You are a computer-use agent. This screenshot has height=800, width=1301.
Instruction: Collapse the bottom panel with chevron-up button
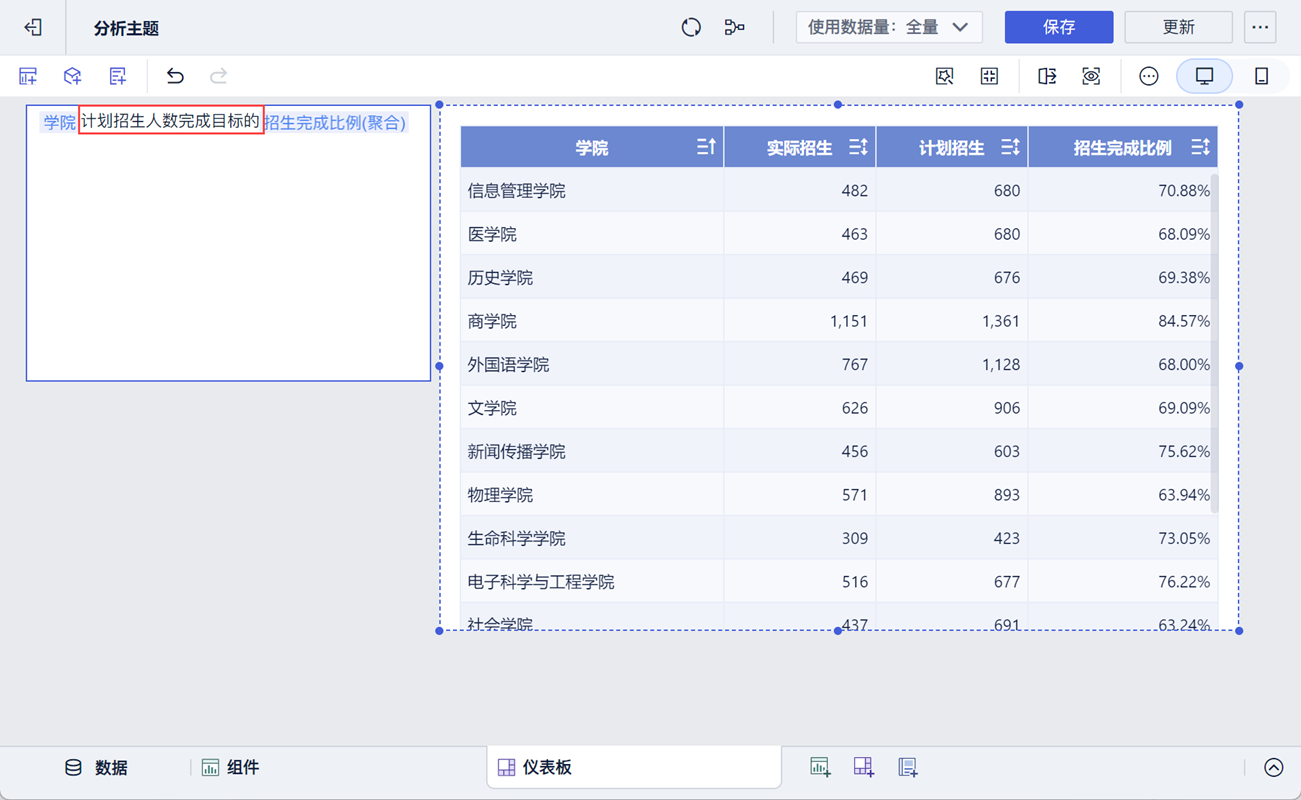[x=1273, y=767]
